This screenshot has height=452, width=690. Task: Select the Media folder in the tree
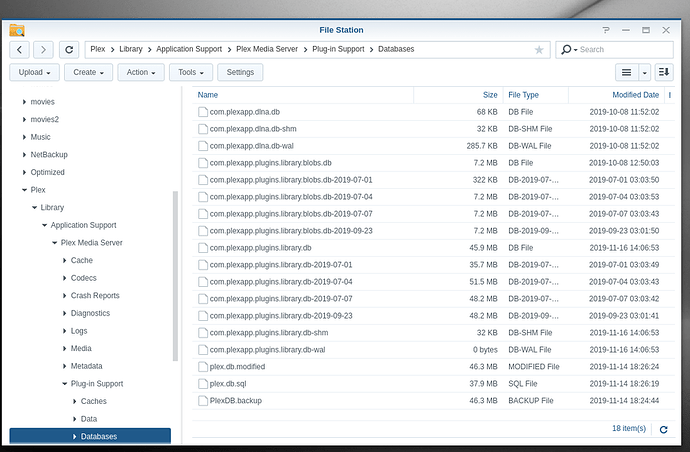pyautogui.click(x=81, y=348)
